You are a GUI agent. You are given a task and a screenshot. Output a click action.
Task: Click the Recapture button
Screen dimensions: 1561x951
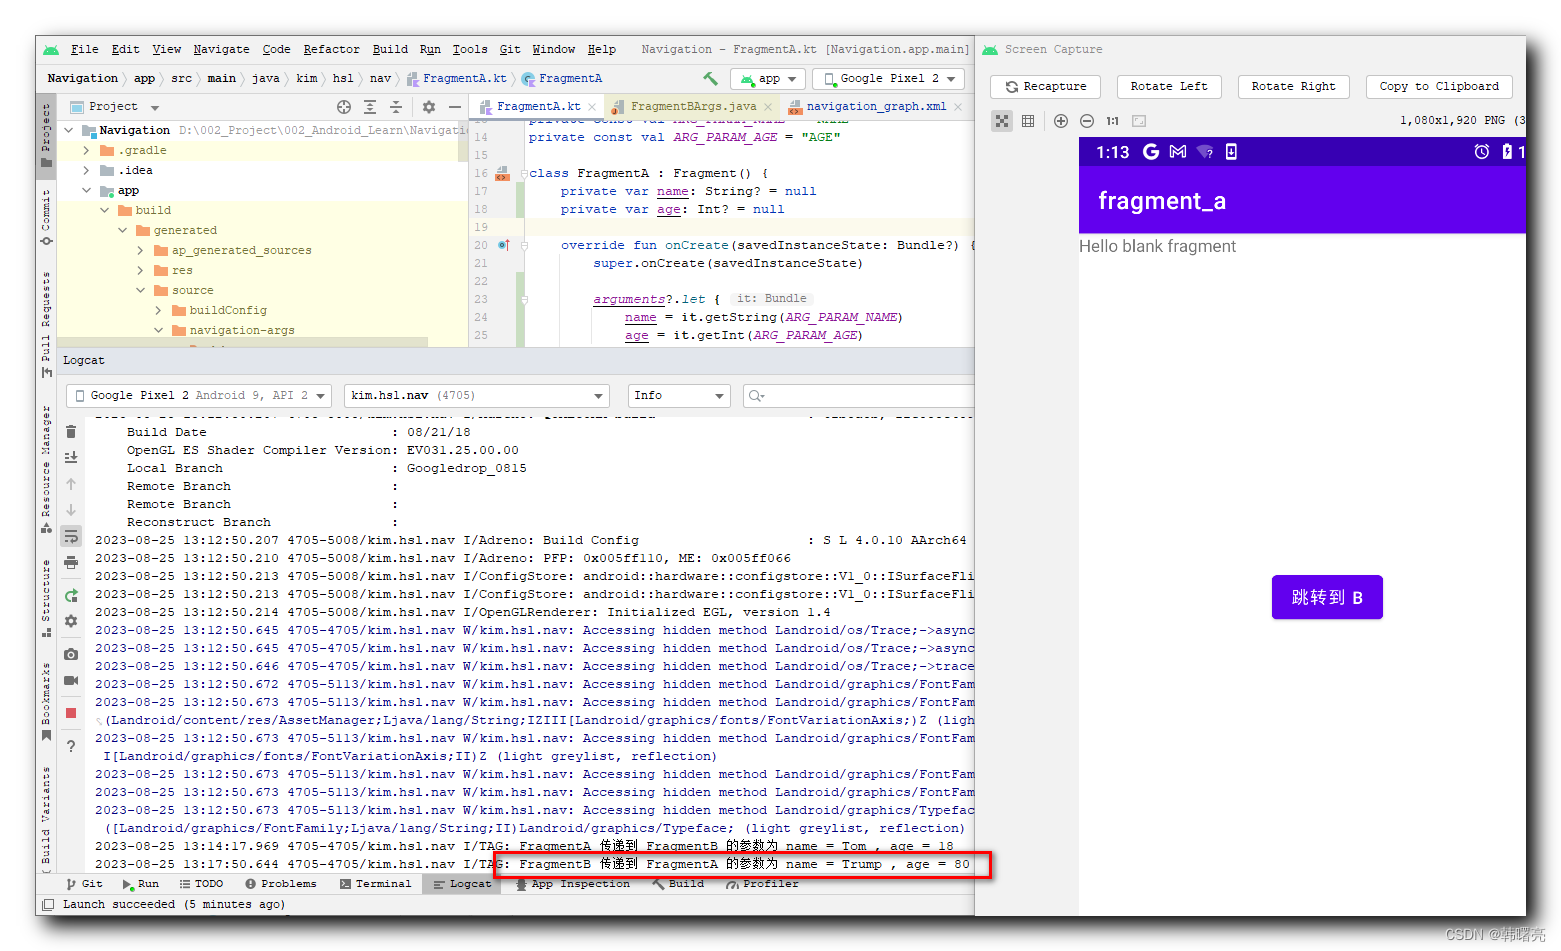[x=1045, y=87]
